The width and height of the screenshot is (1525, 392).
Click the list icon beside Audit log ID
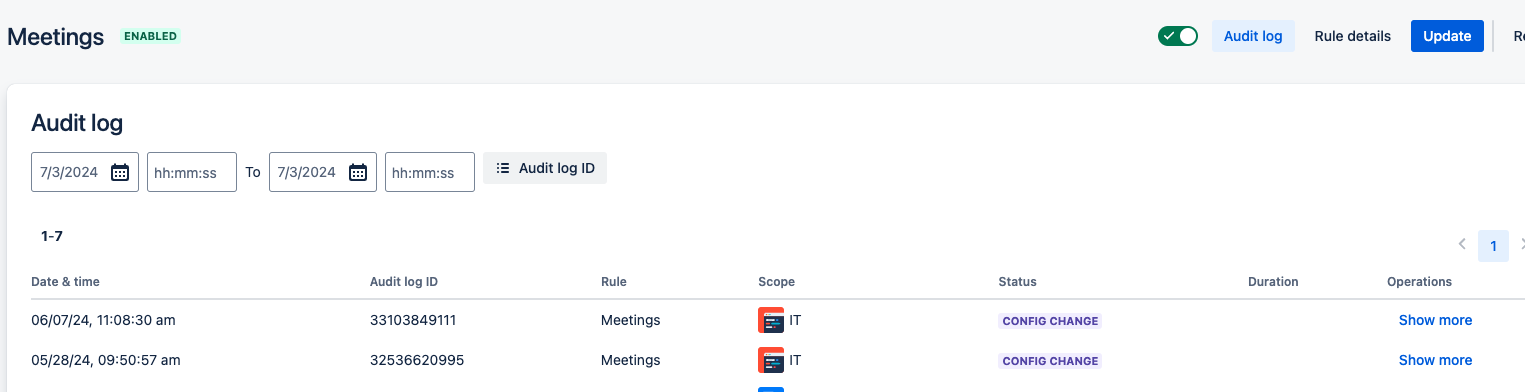[503, 168]
